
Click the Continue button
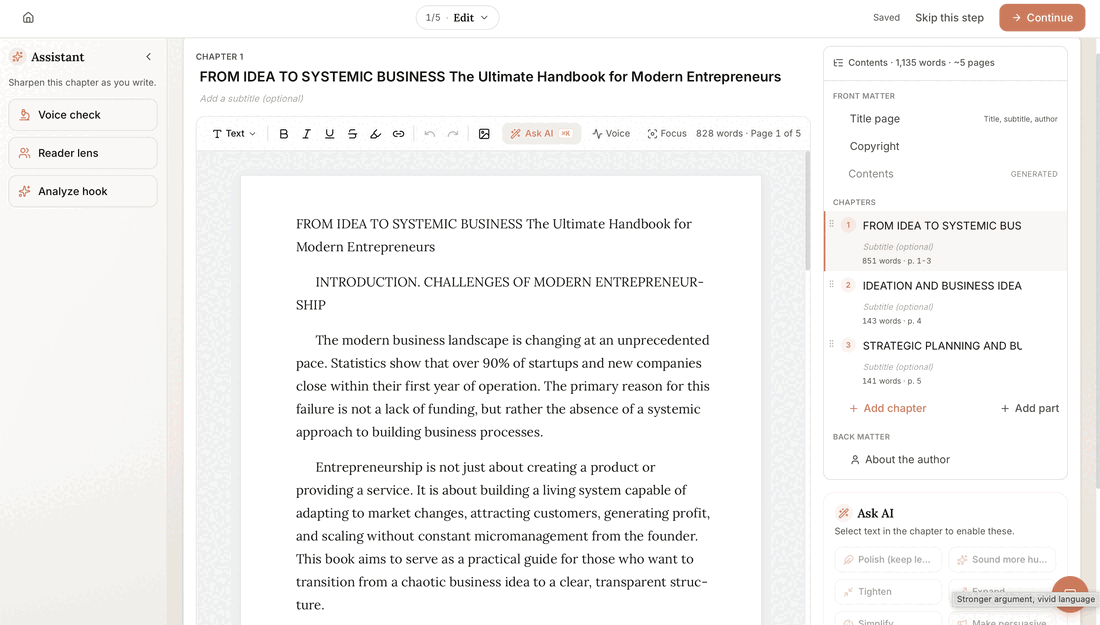(1042, 18)
